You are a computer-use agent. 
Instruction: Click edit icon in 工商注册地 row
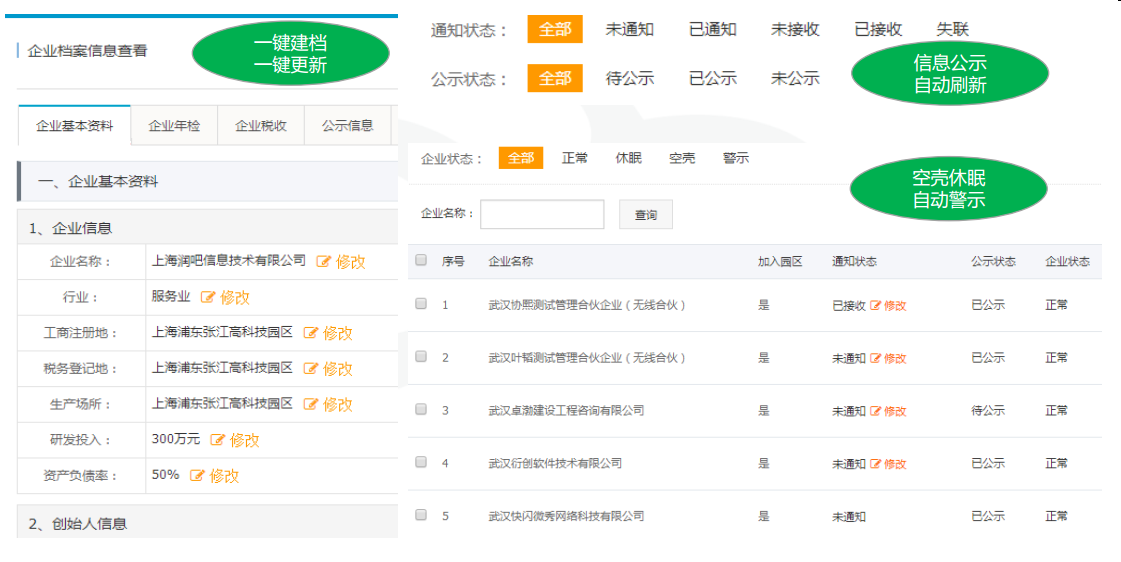[311, 333]
